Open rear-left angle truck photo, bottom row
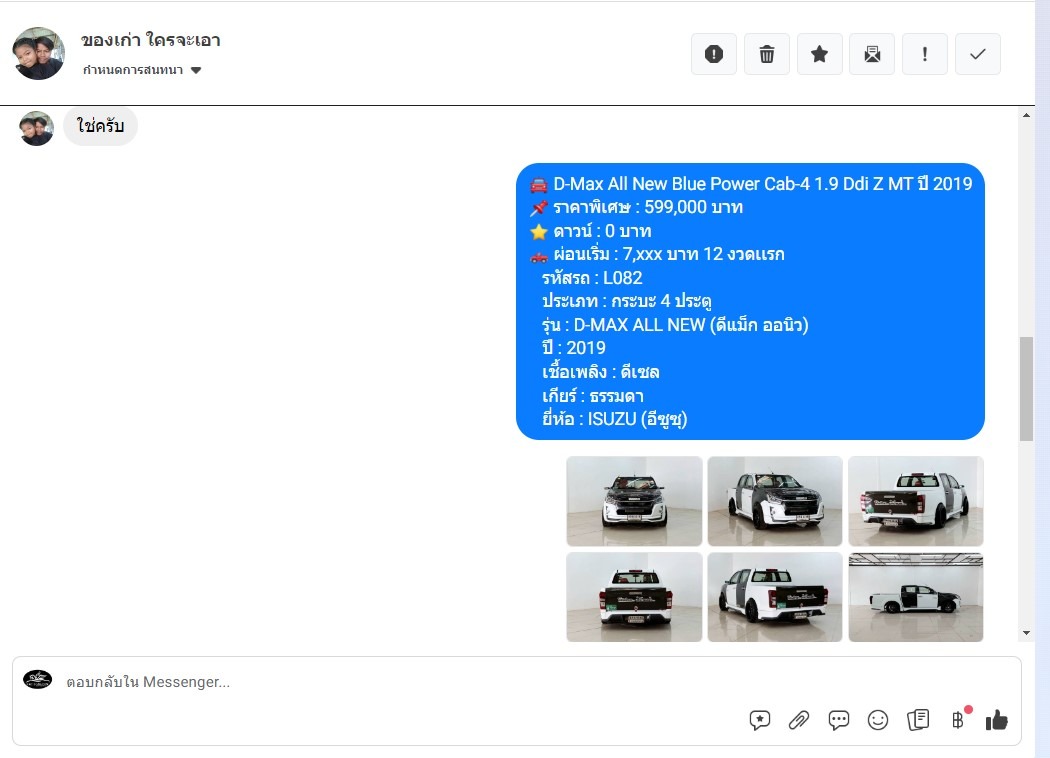The width and height of the screenshot is (1050, 758). 775,597
